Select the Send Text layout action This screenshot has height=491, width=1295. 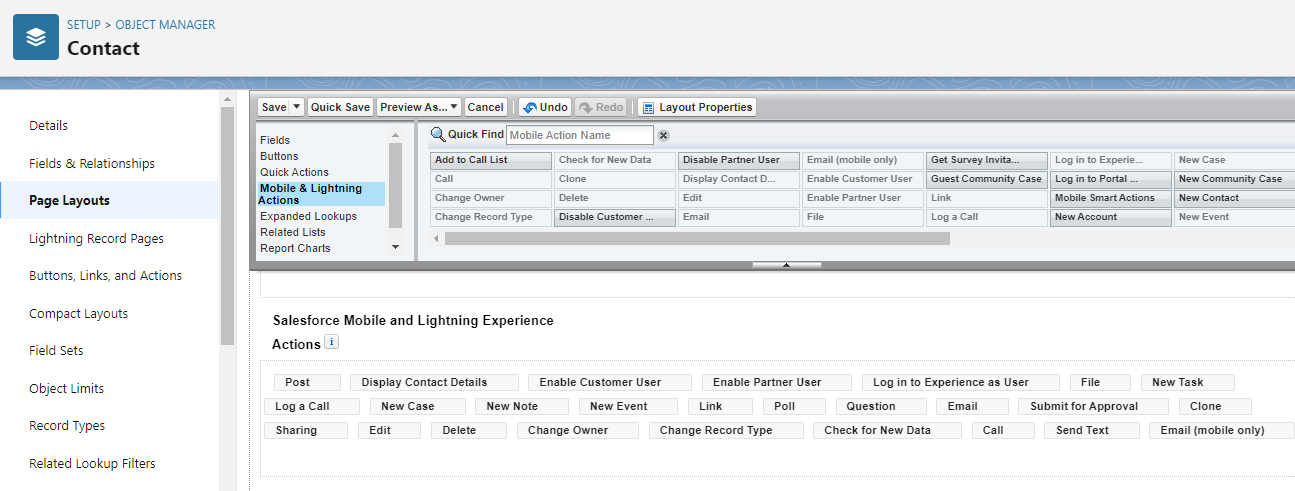coord(1091,430)
